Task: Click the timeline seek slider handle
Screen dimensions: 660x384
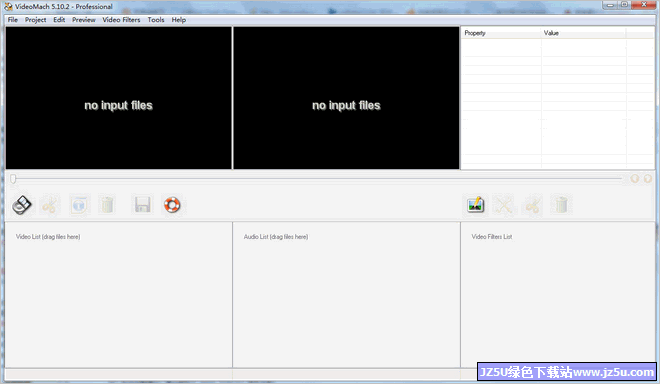Action: pyautogui.click(x=13, y=179)
